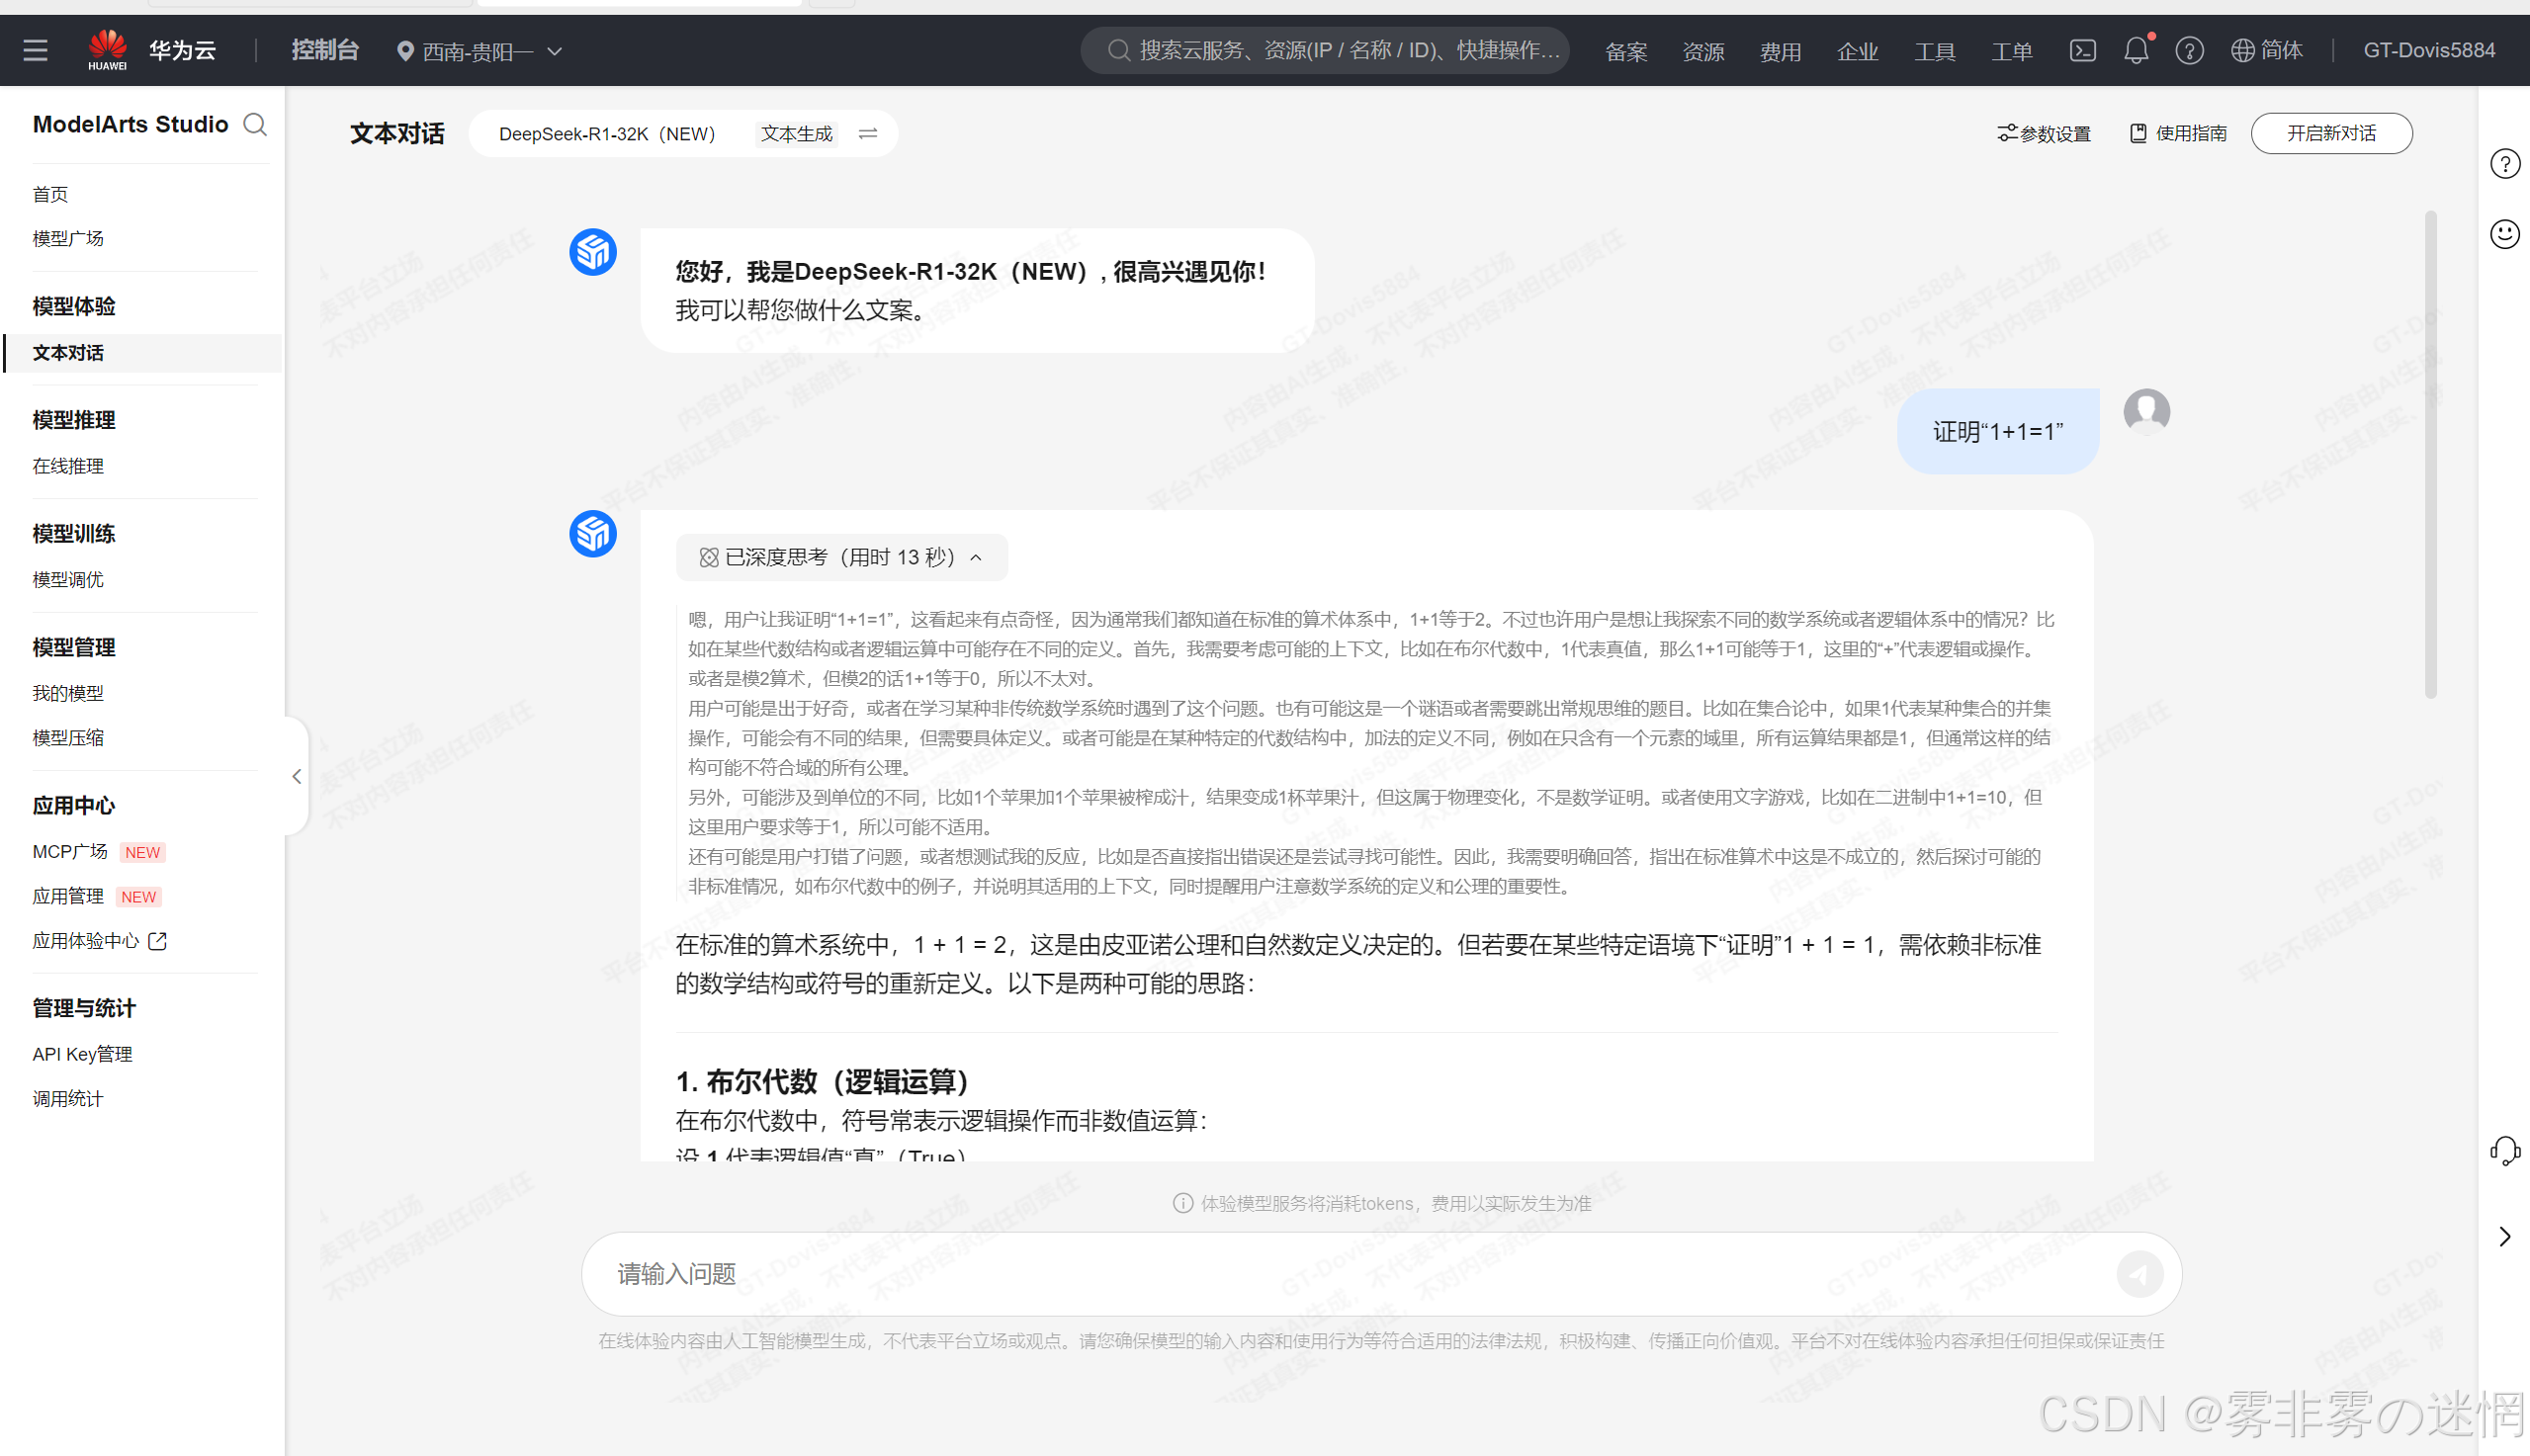Click the 请输入问题 chat input field
This screenshot has width=2530, height=1456.
point(1380,1274)
